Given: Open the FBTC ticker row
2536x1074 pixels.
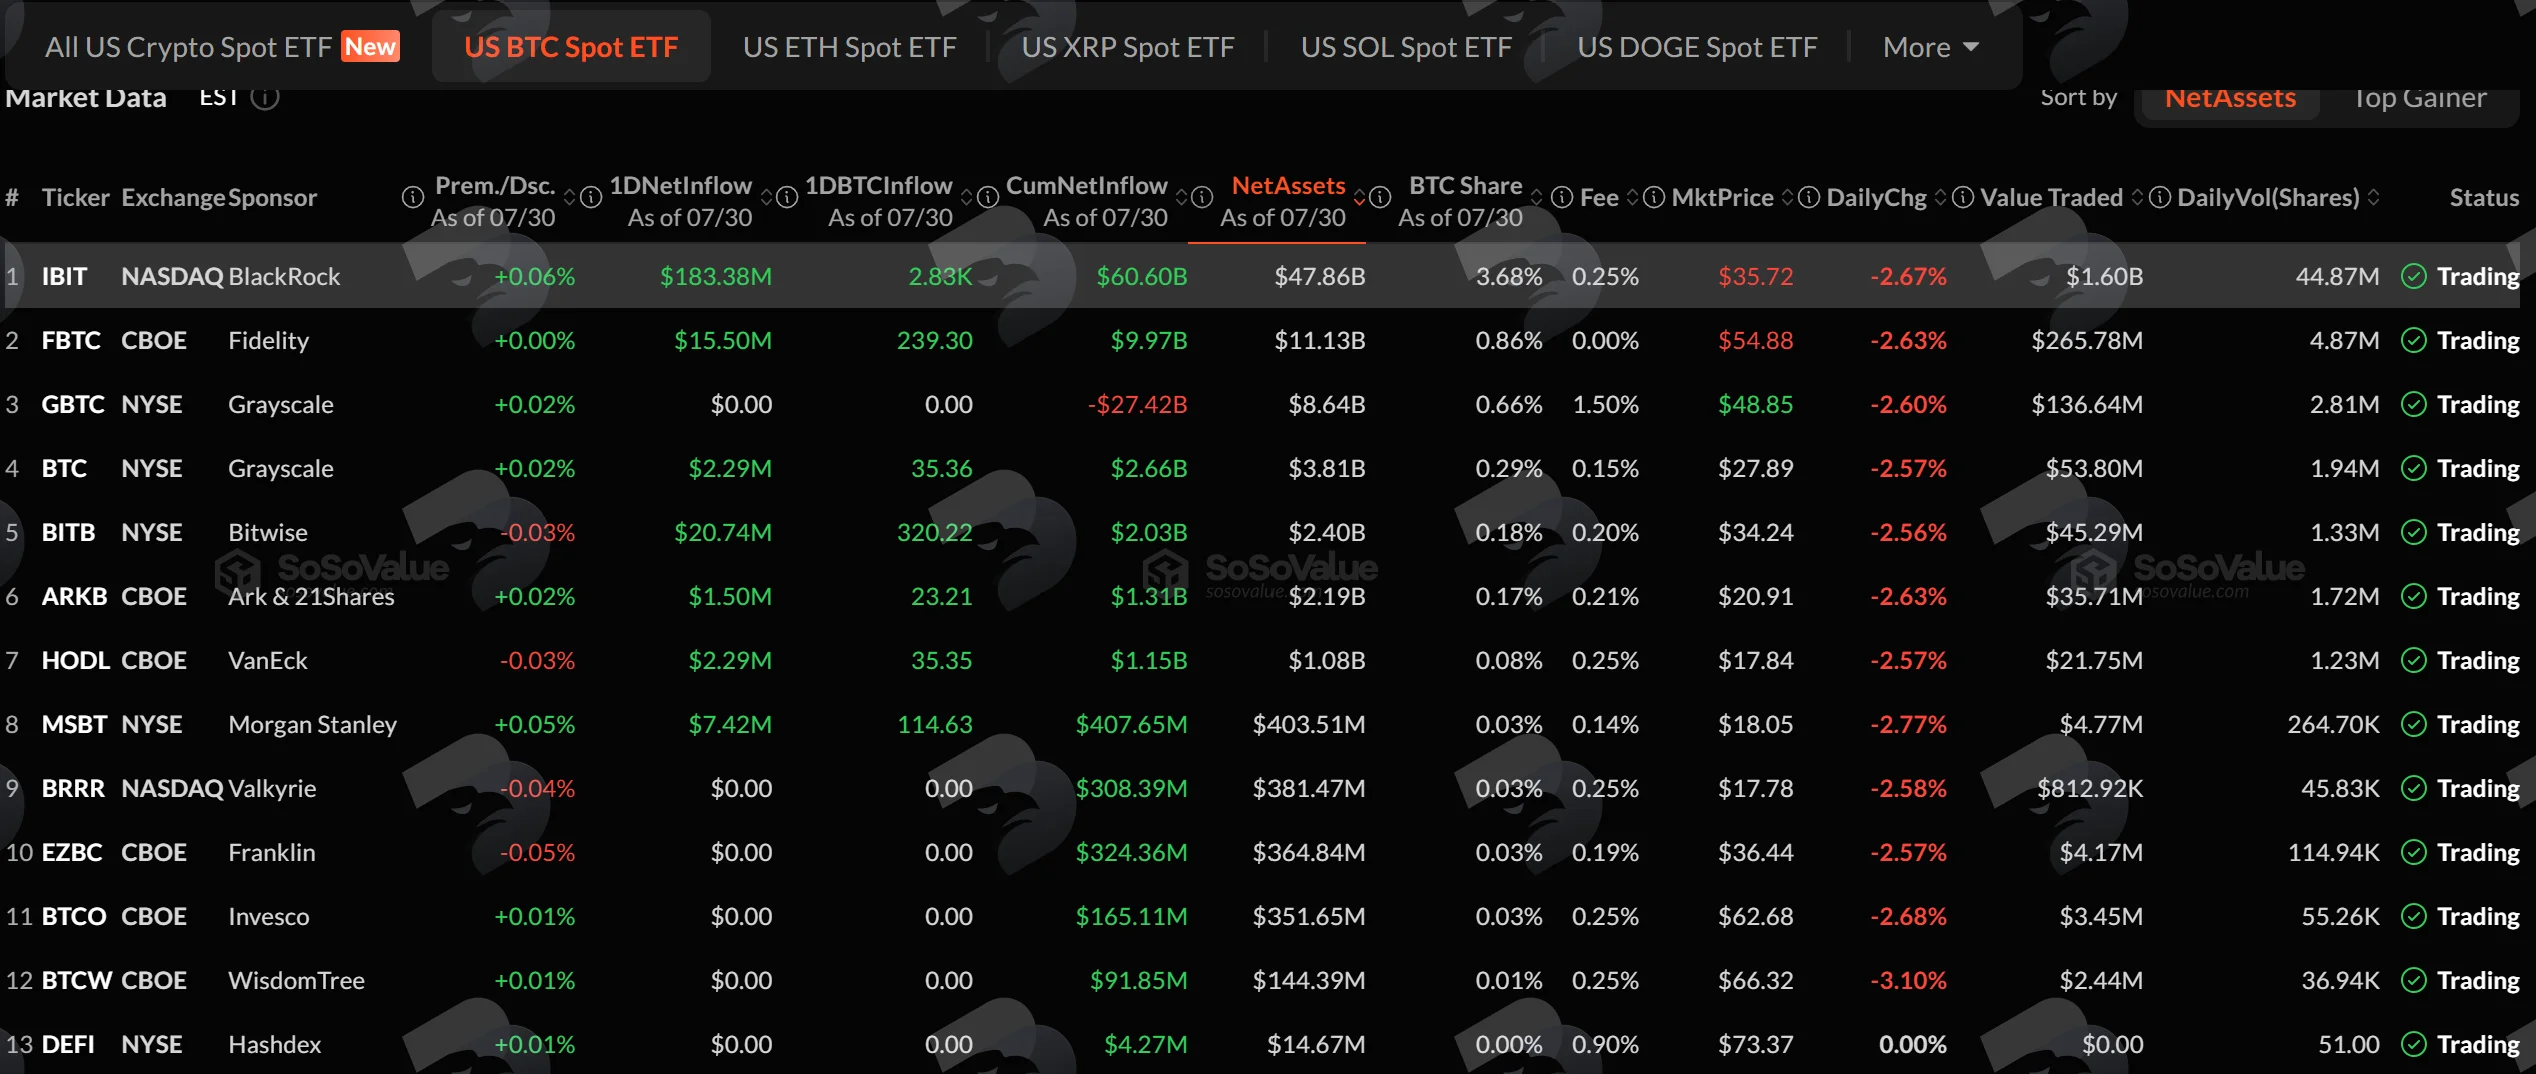Looking at the screenshot, I should click(71, 340).
